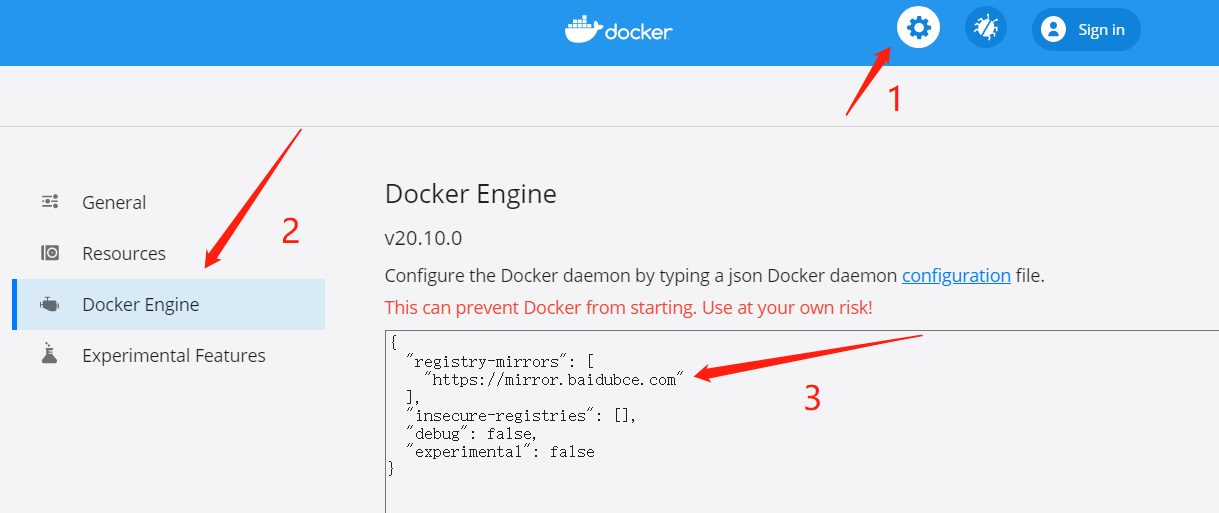Click the Troubleshoot bug icon

point(985,29)
